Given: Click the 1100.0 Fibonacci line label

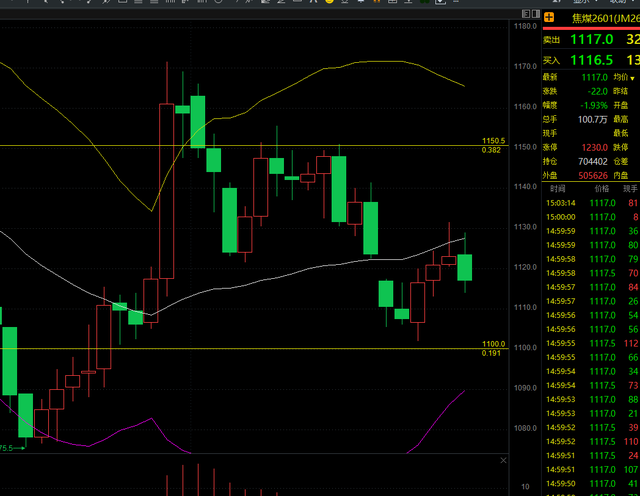Looking at the screenshot, I should (x=493, y=344).
